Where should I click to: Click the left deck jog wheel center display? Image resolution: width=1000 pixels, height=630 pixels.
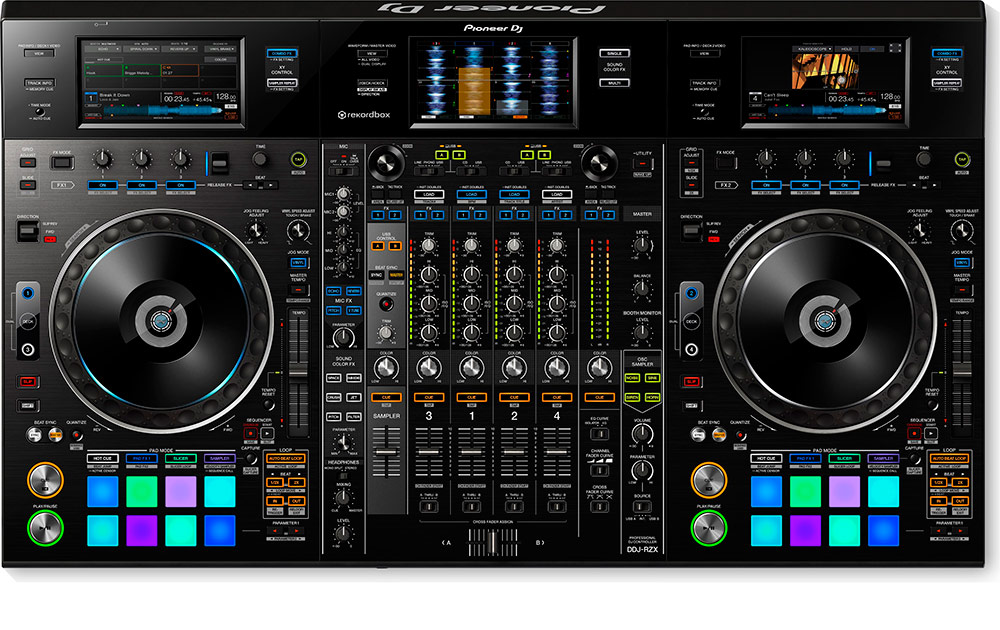click(x=158, y=318)
